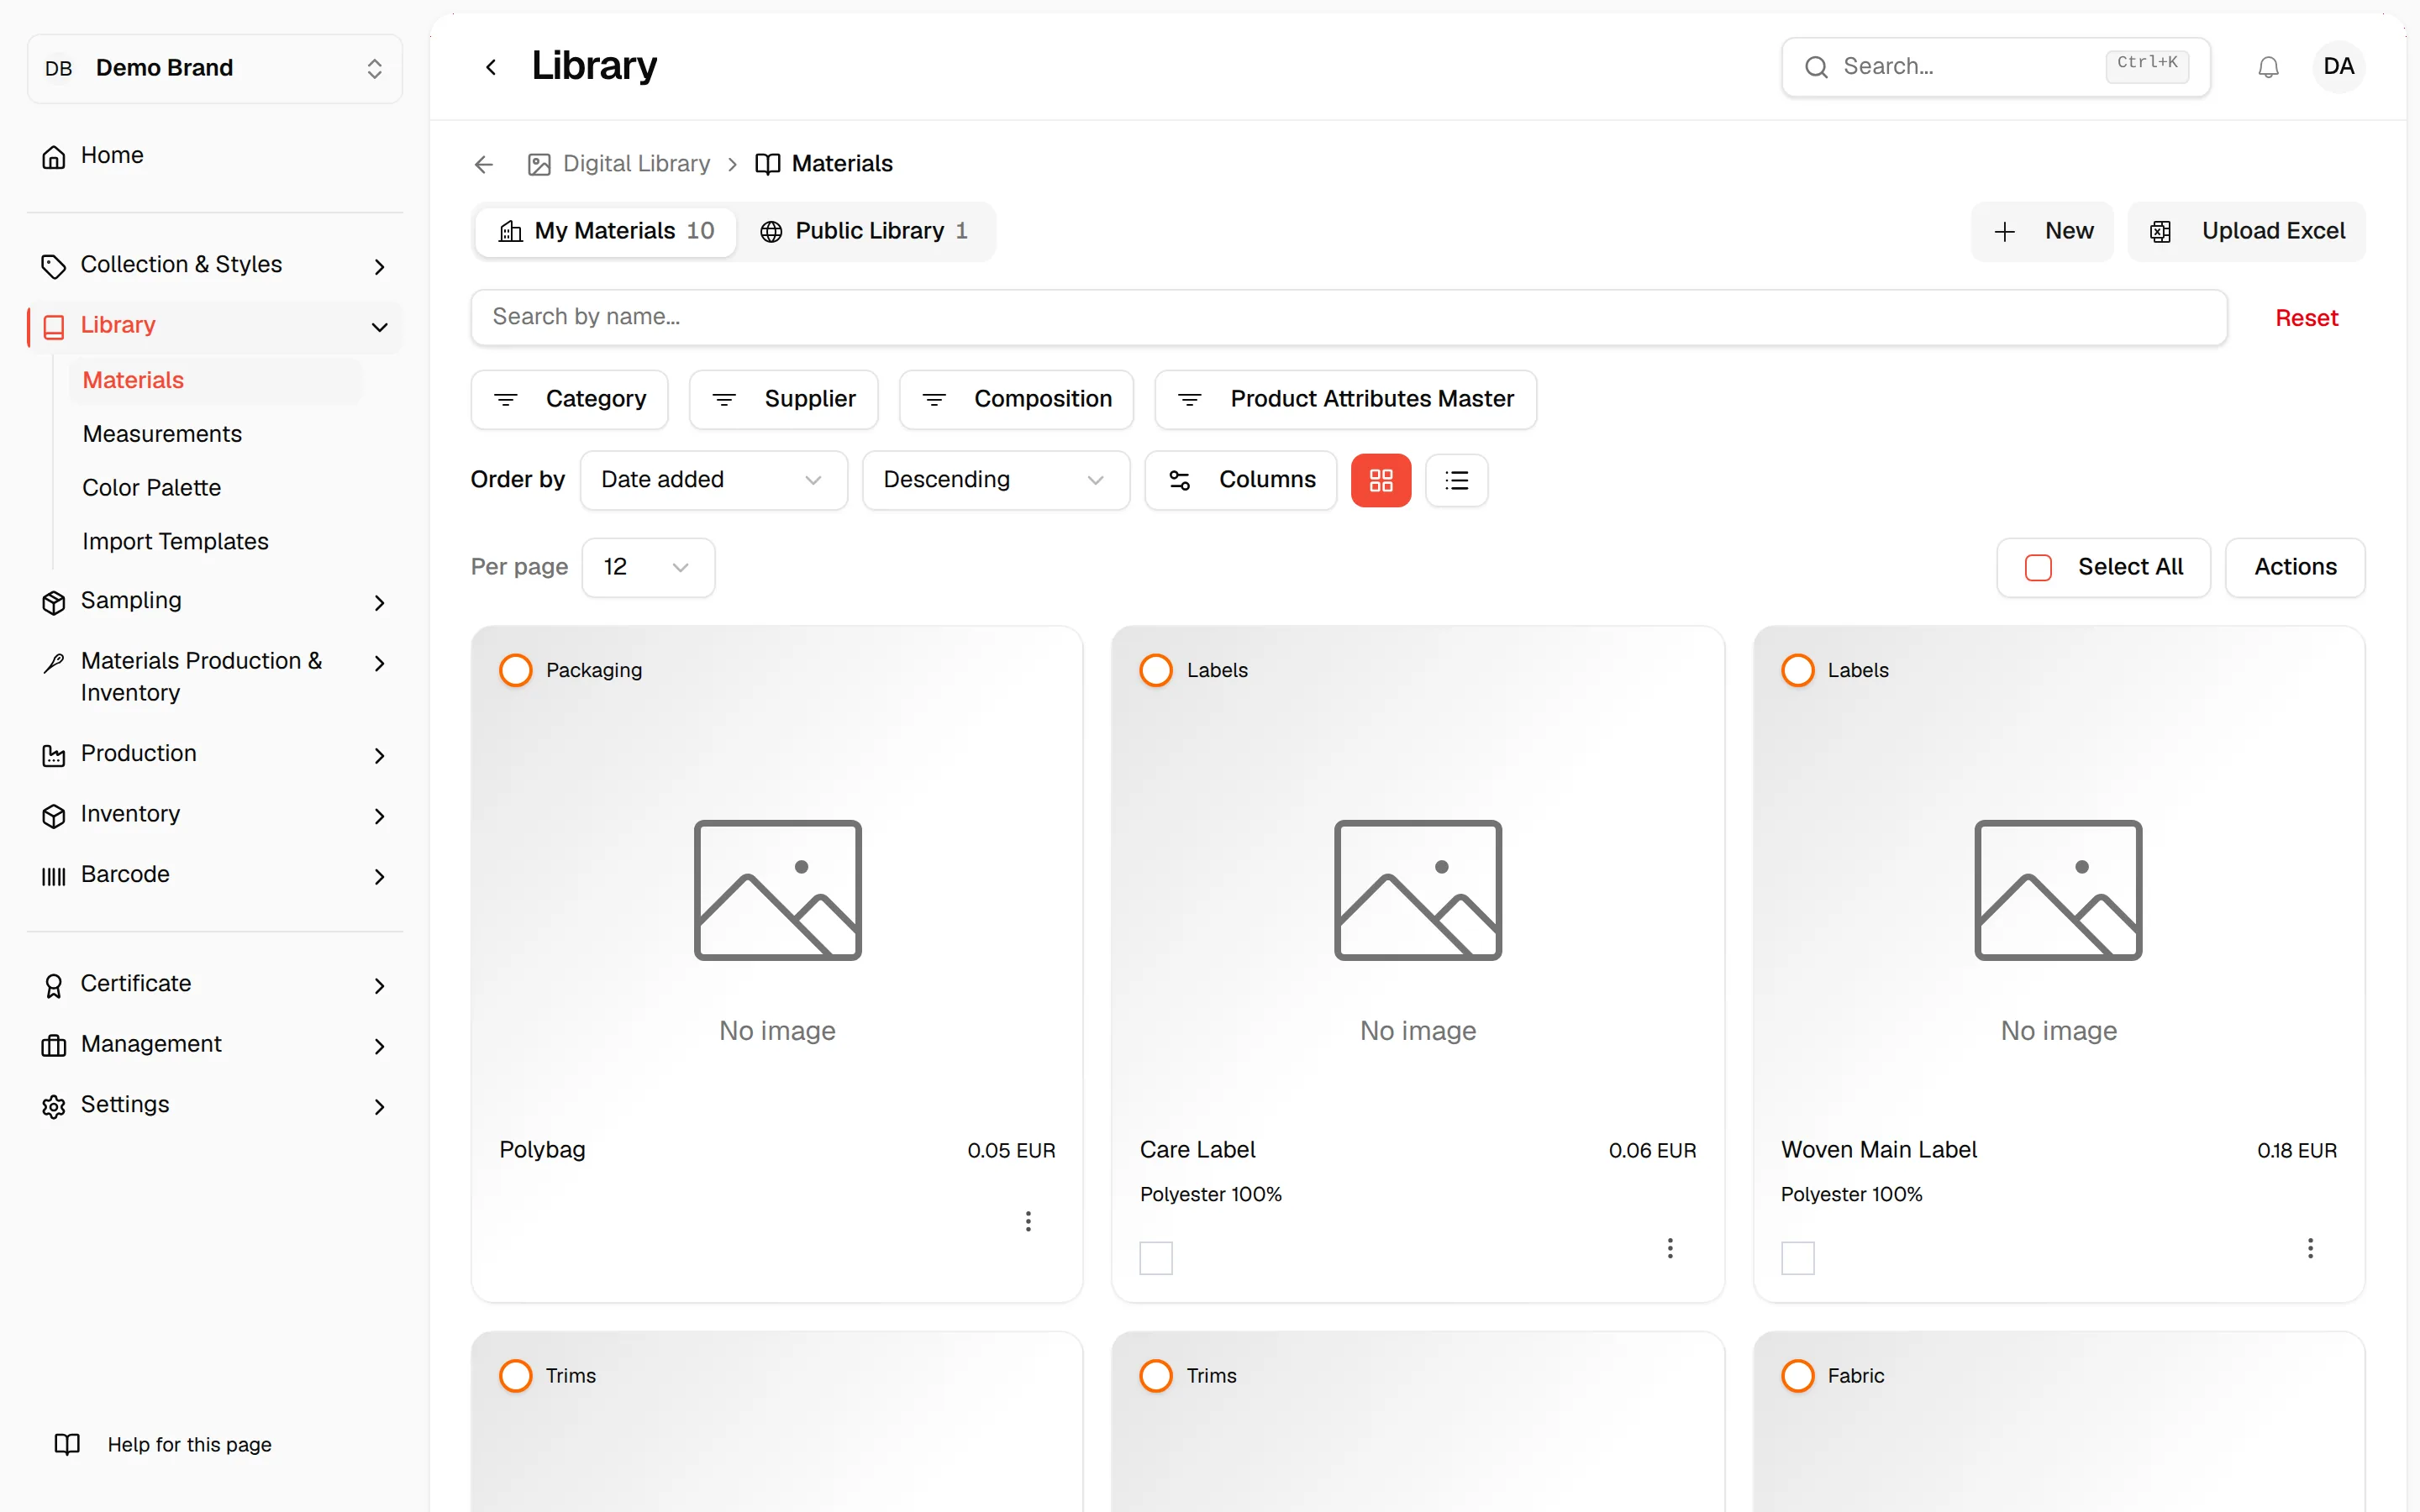
Task: Click the Home icon in the sidebar
Action: [54, 157]
